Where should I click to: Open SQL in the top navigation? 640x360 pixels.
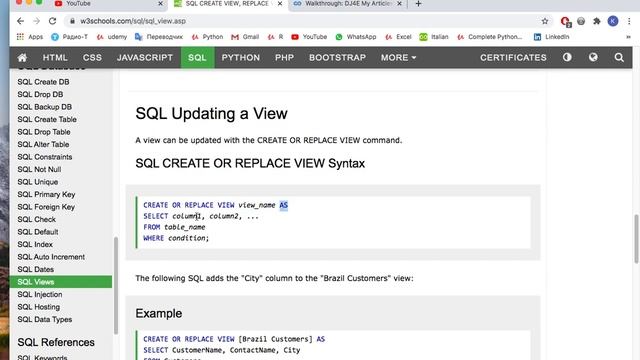pyautogui.click(x=197, y=58)
